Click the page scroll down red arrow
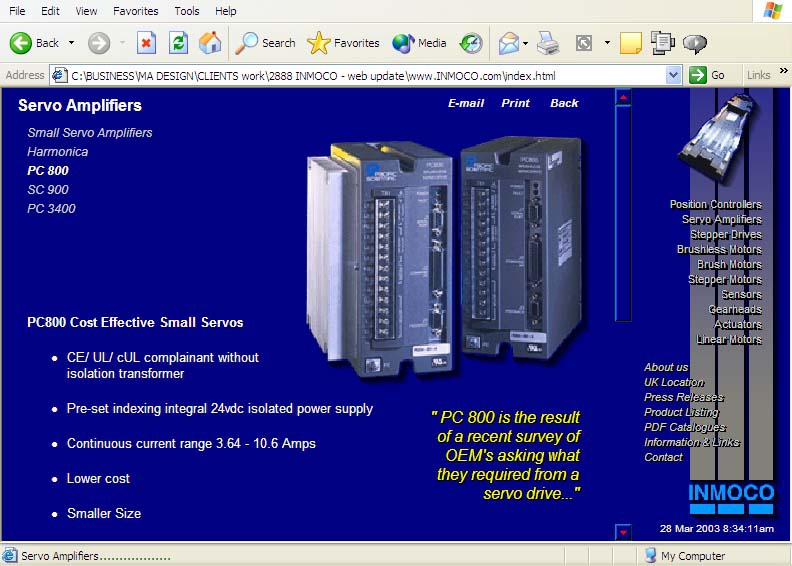The image size is (792, 566). coord(623,532)
